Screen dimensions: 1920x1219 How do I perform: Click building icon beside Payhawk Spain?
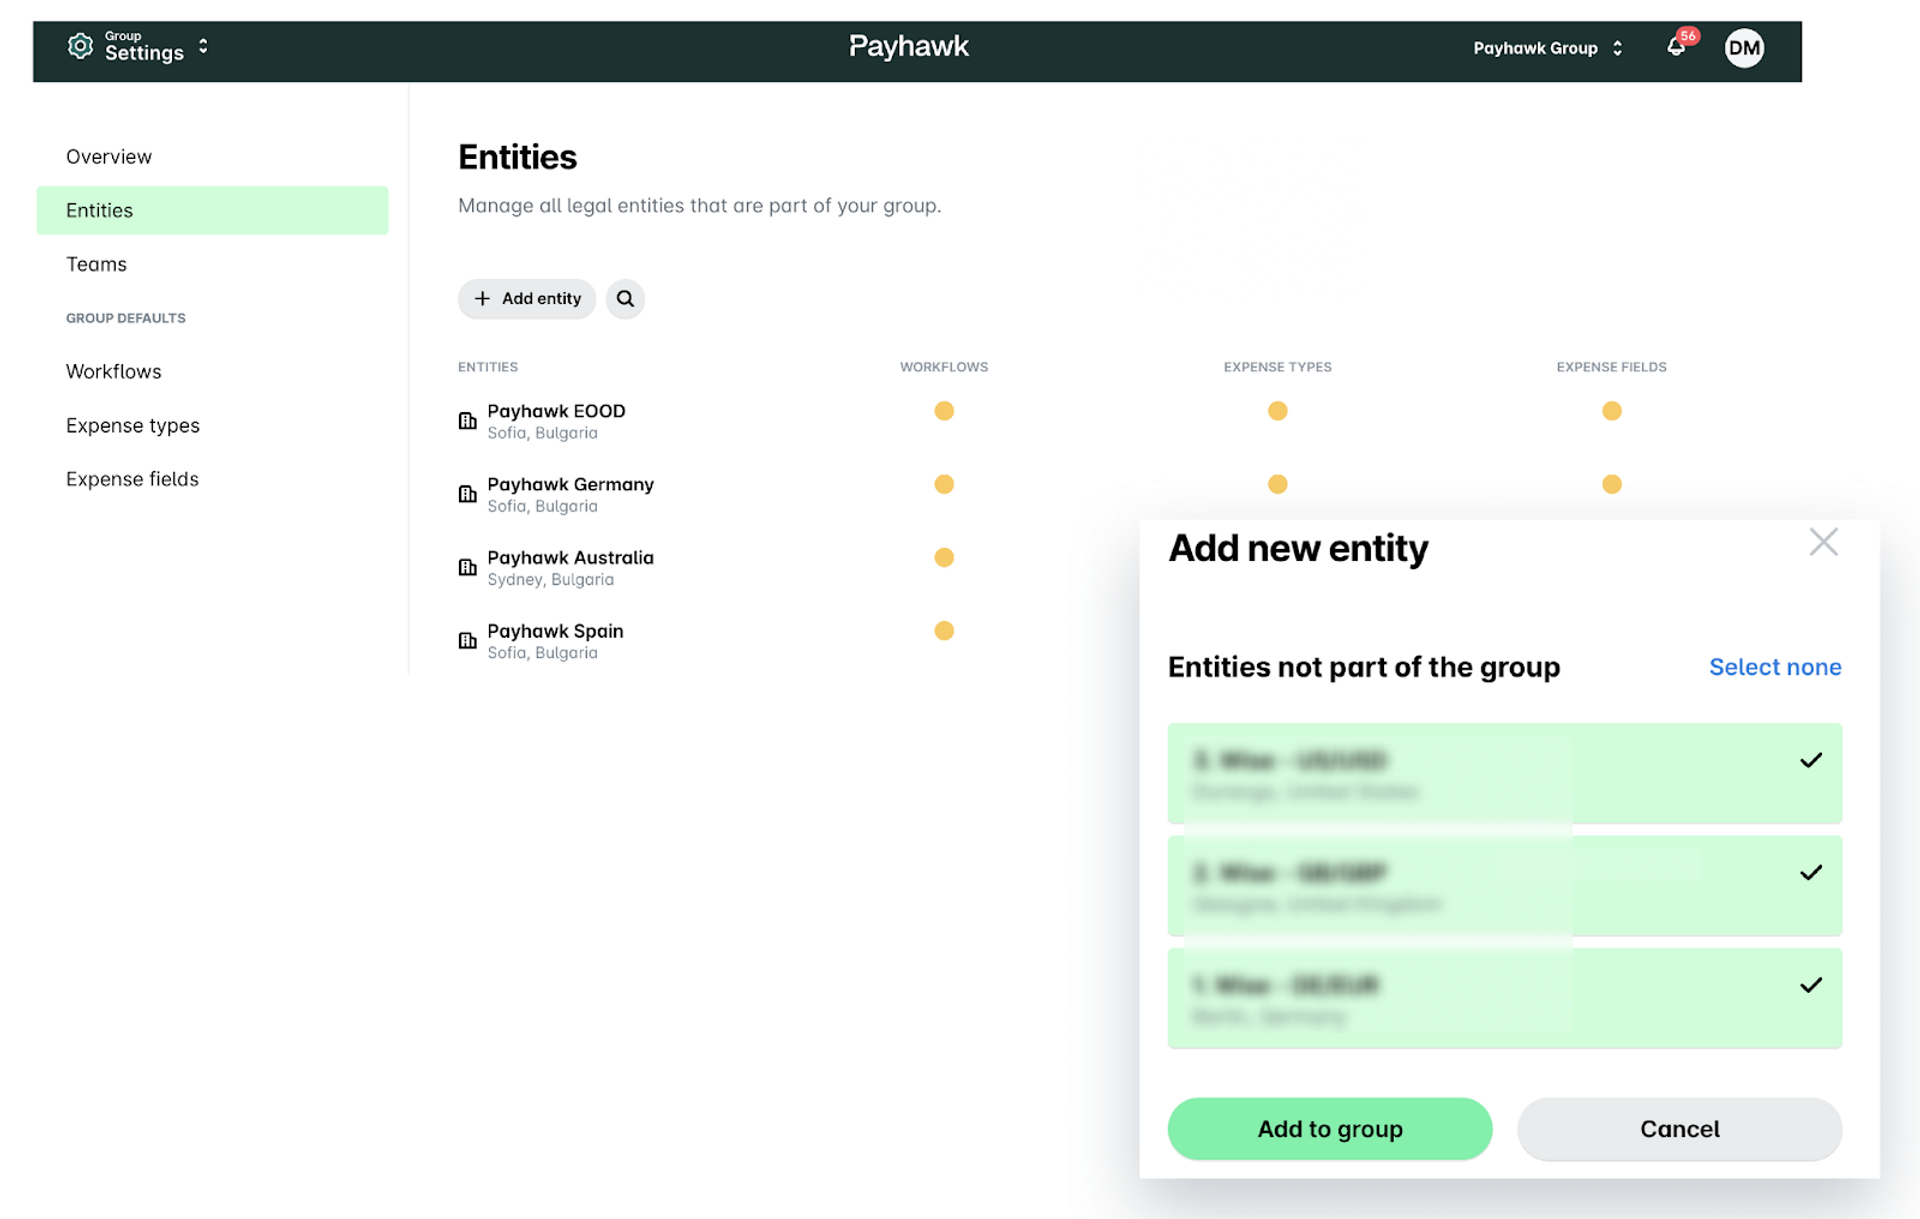[467, 640]
